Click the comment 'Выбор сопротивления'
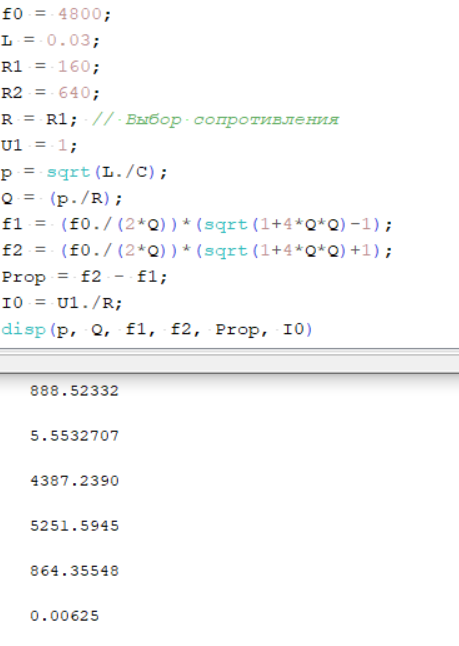Screen dimensions: 459x646 [x=232, y=120]
